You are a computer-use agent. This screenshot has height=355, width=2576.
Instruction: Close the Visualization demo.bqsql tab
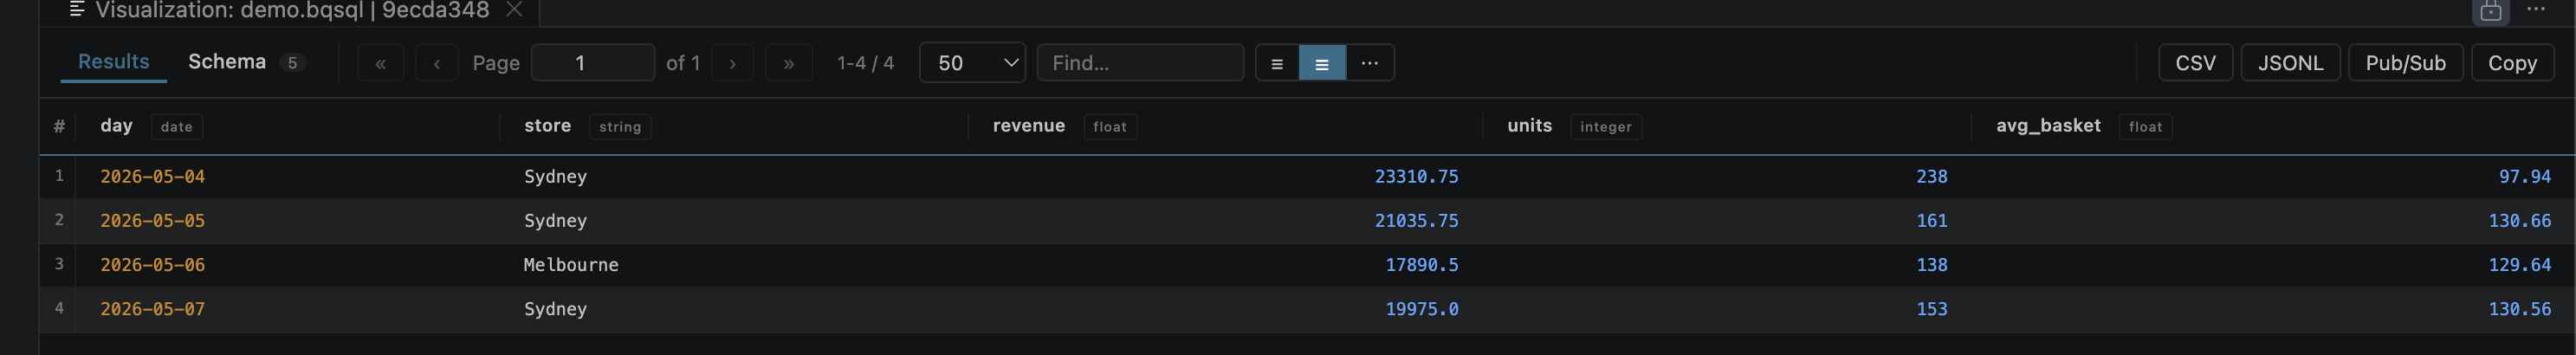(514, 10)
